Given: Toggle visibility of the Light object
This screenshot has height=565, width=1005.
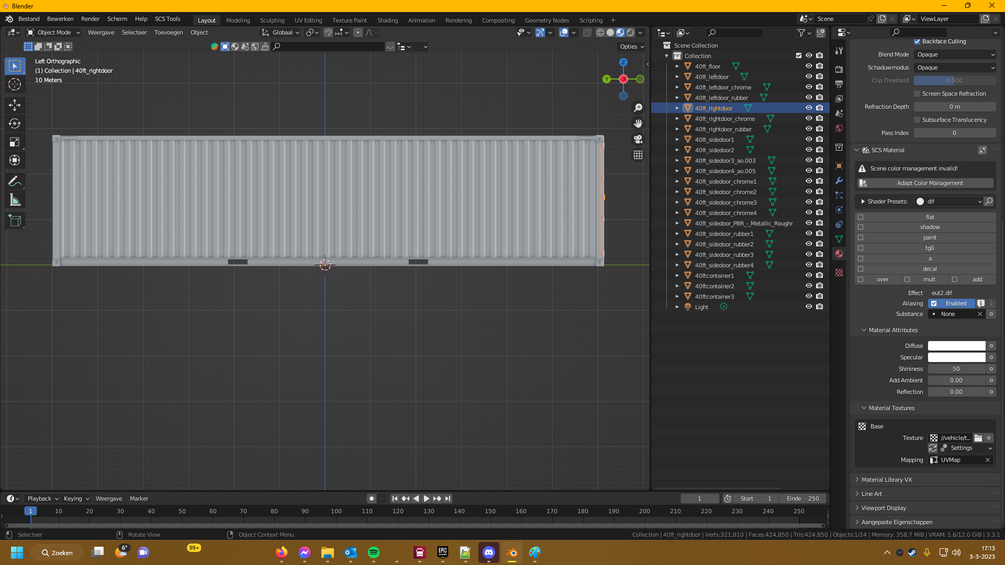Looking at the screenshot, I should (x=809, y=307).
